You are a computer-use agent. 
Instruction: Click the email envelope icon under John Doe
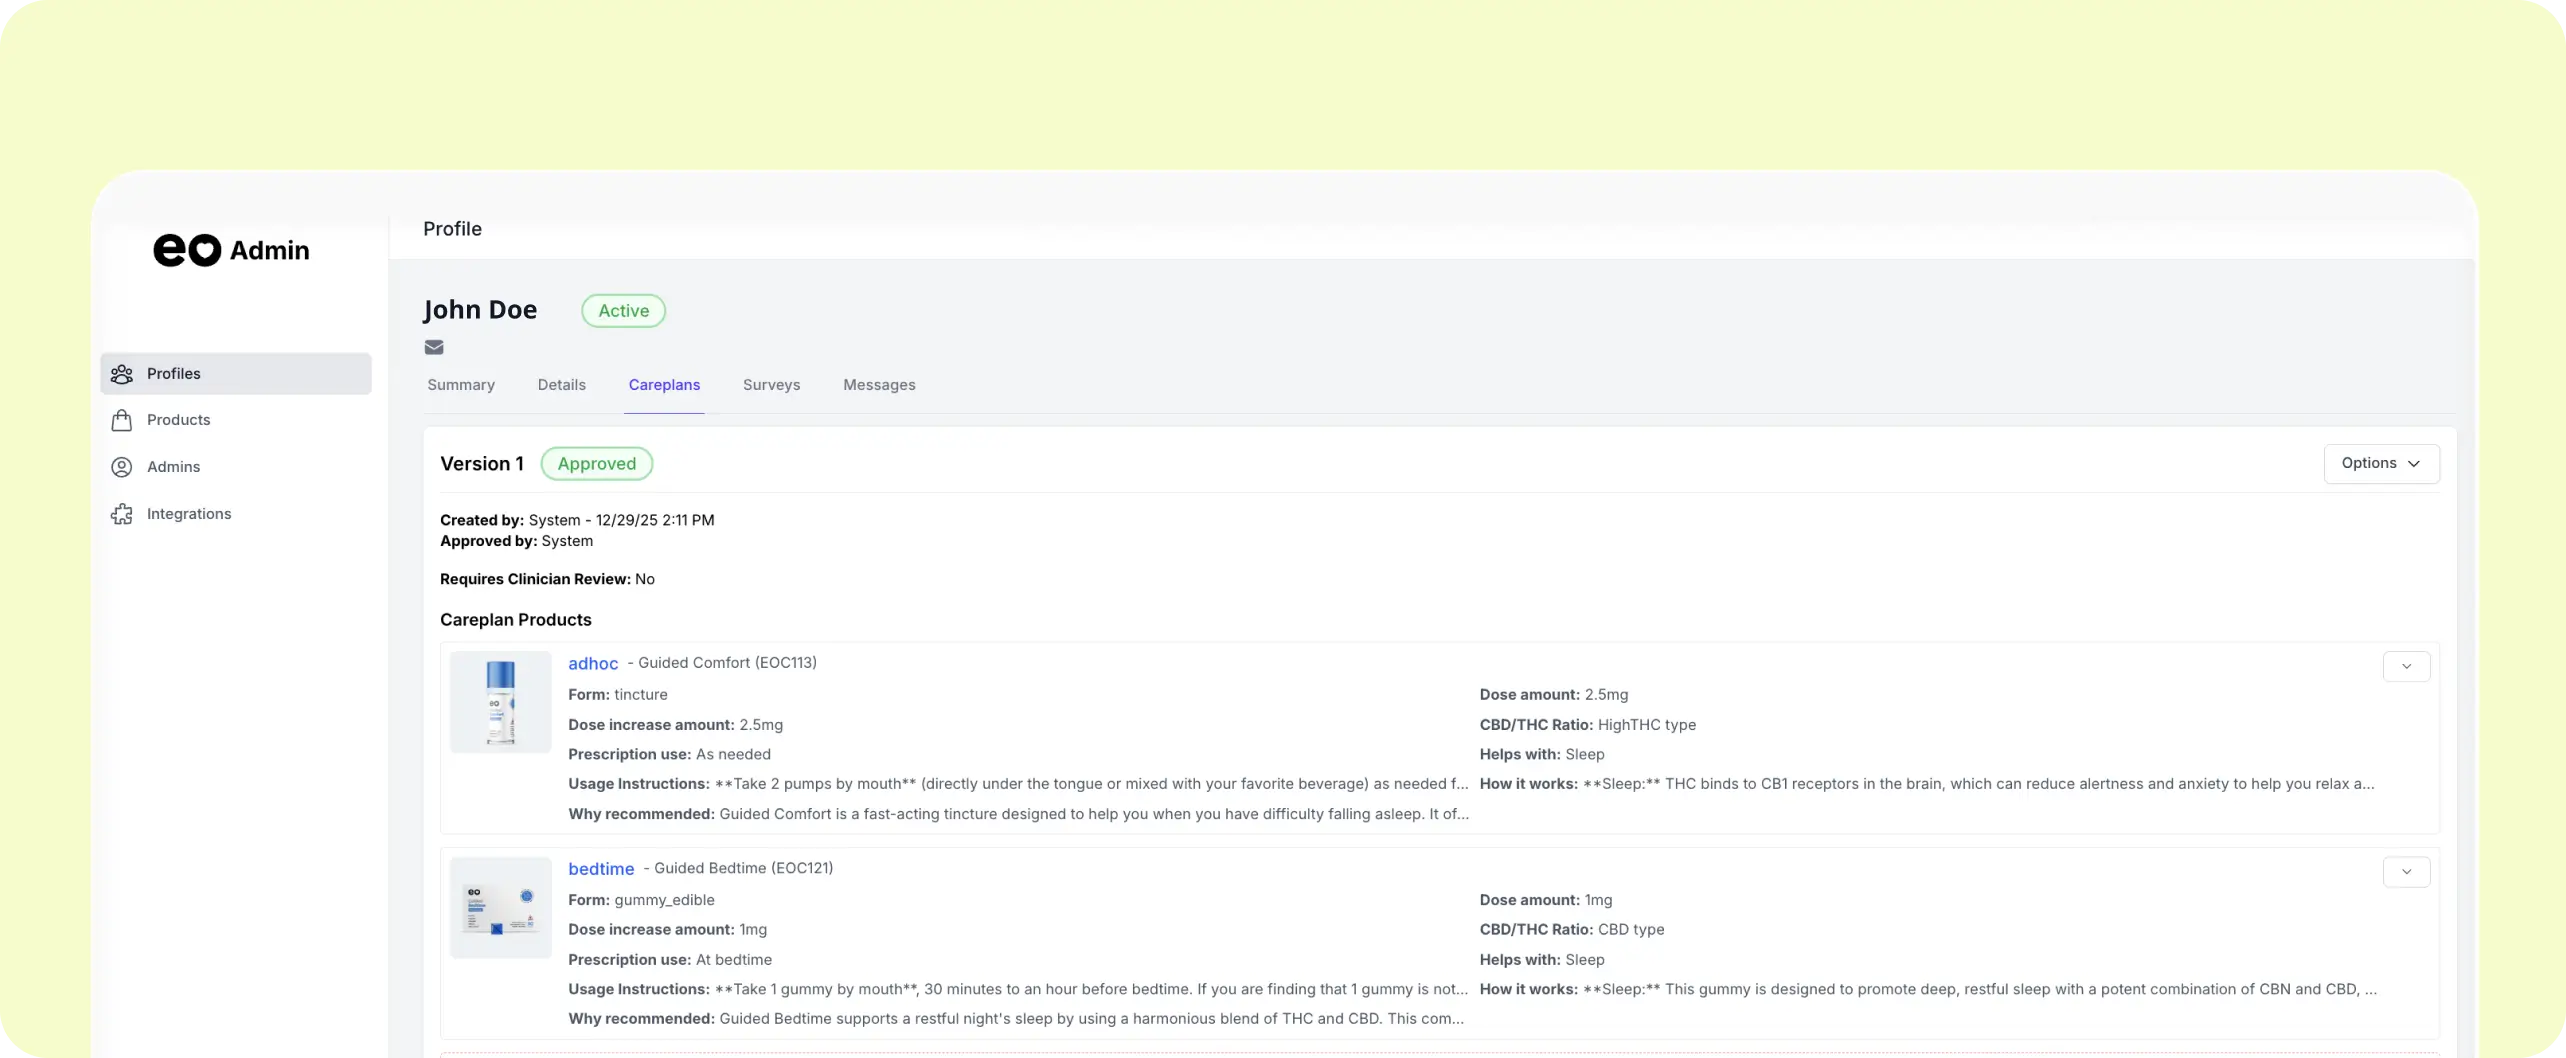coord(434,347)
